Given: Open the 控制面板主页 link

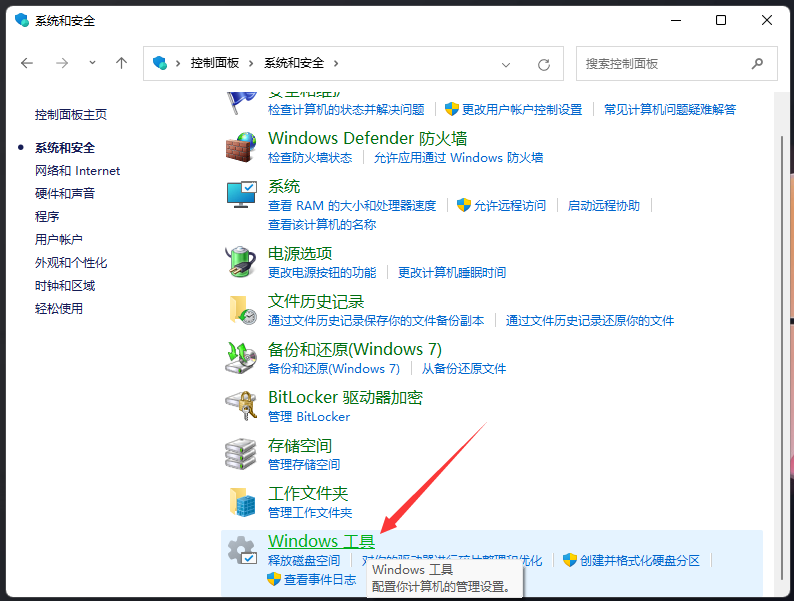Looking at the screenshot, I should (x=71, y=115).
